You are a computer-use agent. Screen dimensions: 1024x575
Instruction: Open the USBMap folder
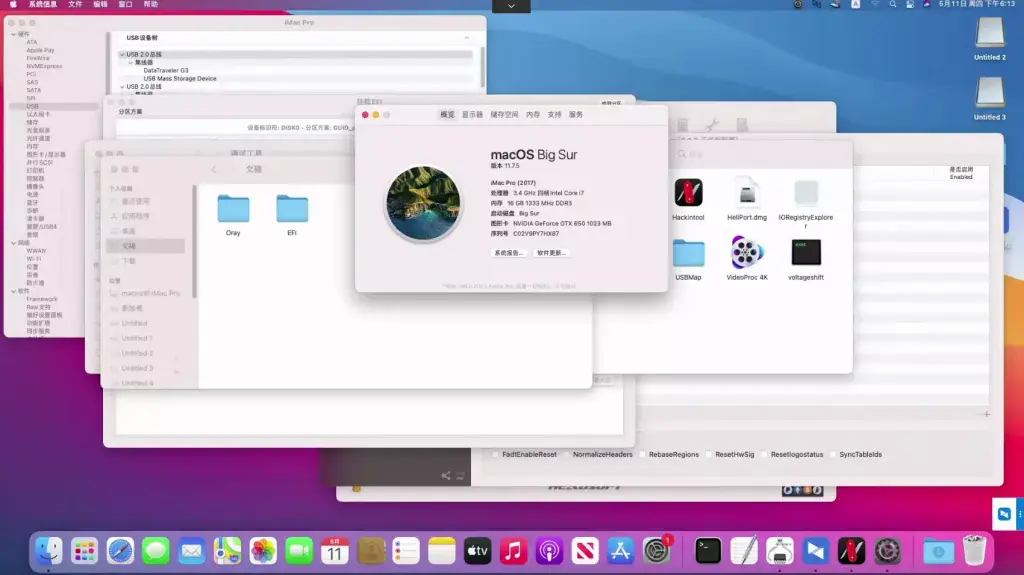coord(688,254)
